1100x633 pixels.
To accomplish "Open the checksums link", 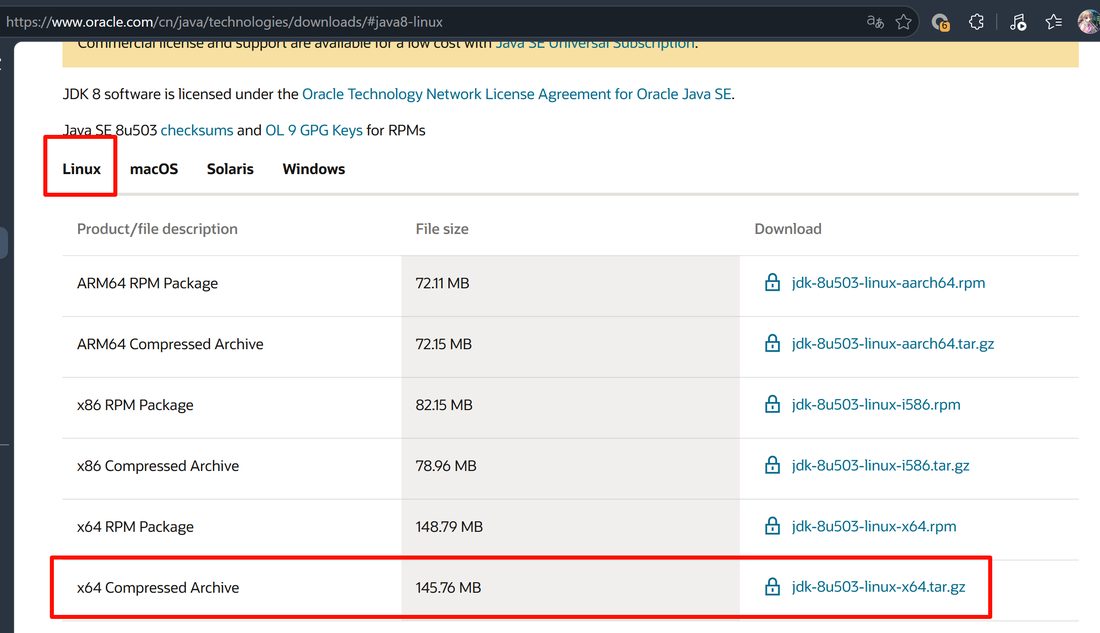I will point(196,130).
